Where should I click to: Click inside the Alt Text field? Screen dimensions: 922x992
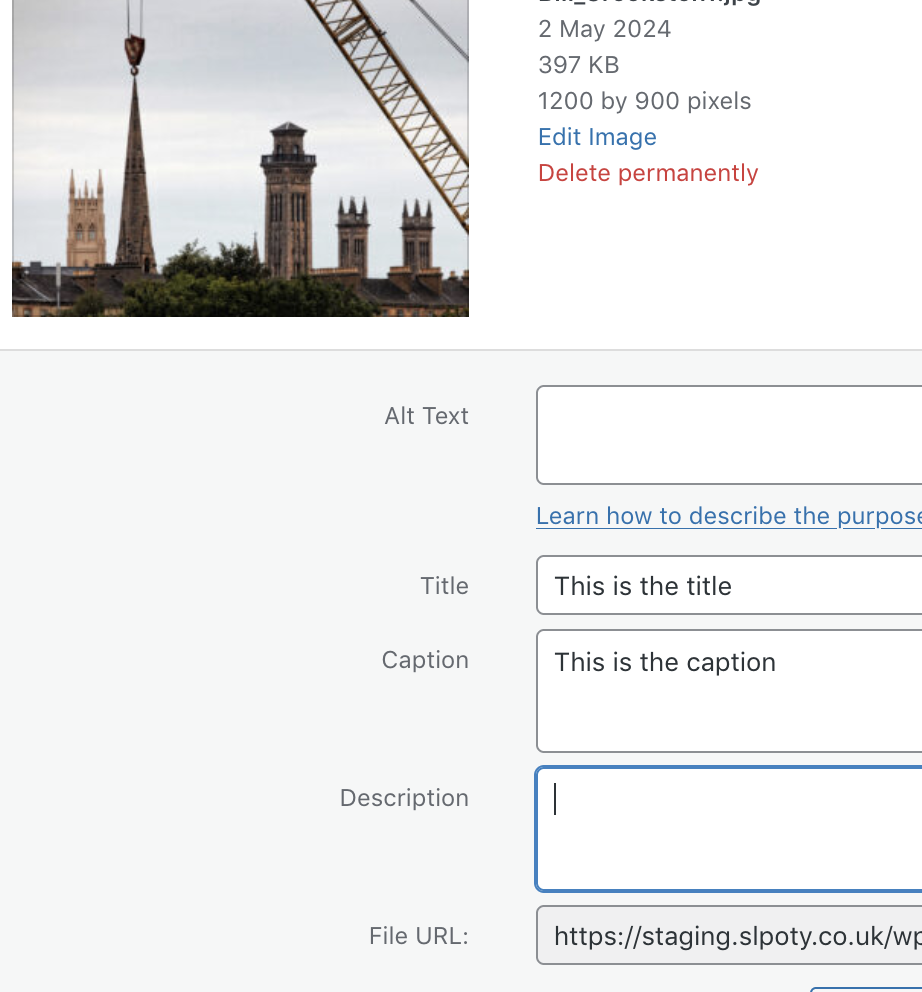click(x=728, y=435)
